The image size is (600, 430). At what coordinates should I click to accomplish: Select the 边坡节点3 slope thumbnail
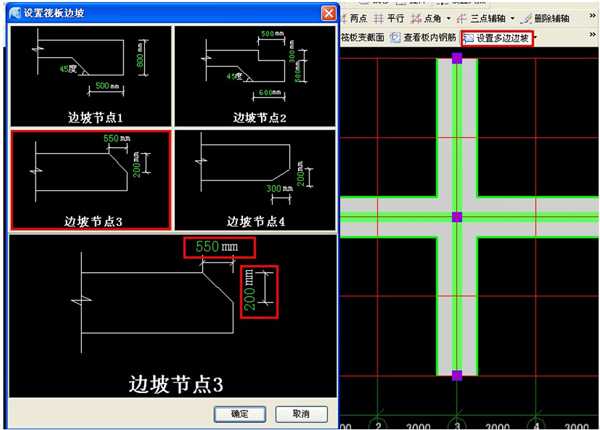(x=91, y=180)
